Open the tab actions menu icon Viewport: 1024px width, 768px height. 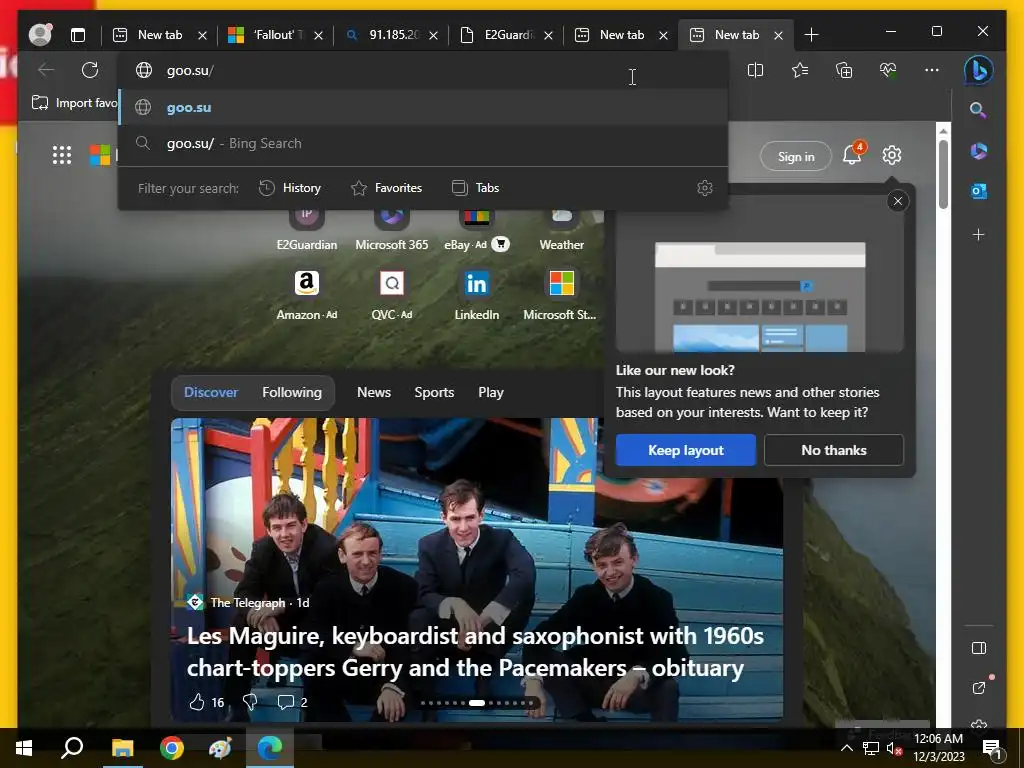[x=78, y=35]
